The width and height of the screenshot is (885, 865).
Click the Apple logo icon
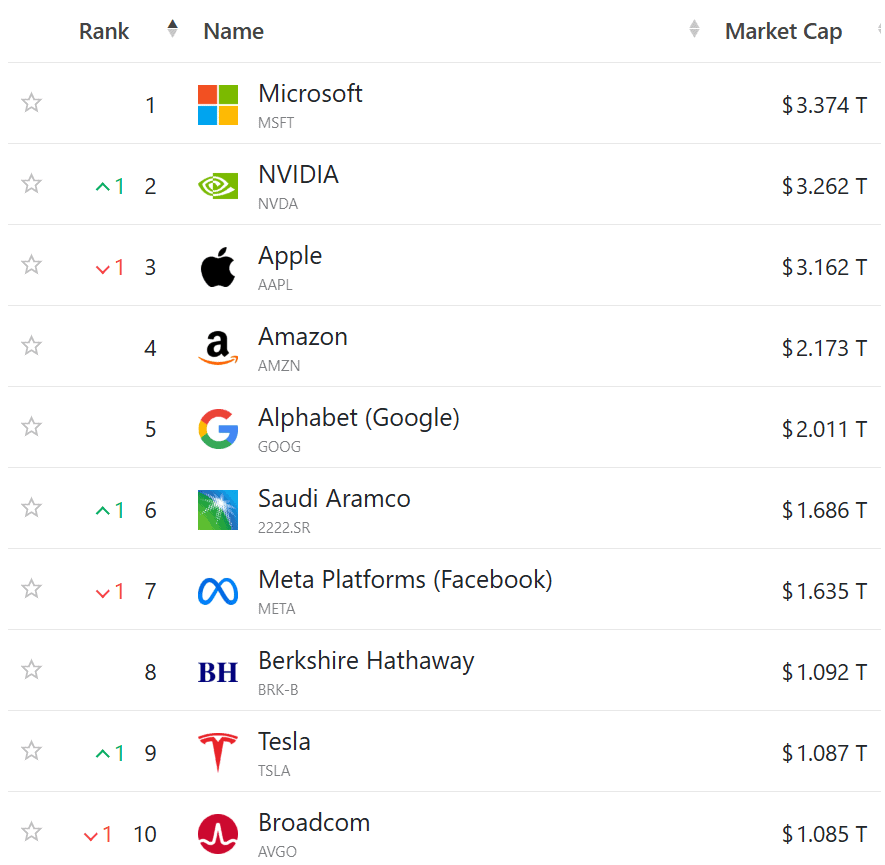218,267
